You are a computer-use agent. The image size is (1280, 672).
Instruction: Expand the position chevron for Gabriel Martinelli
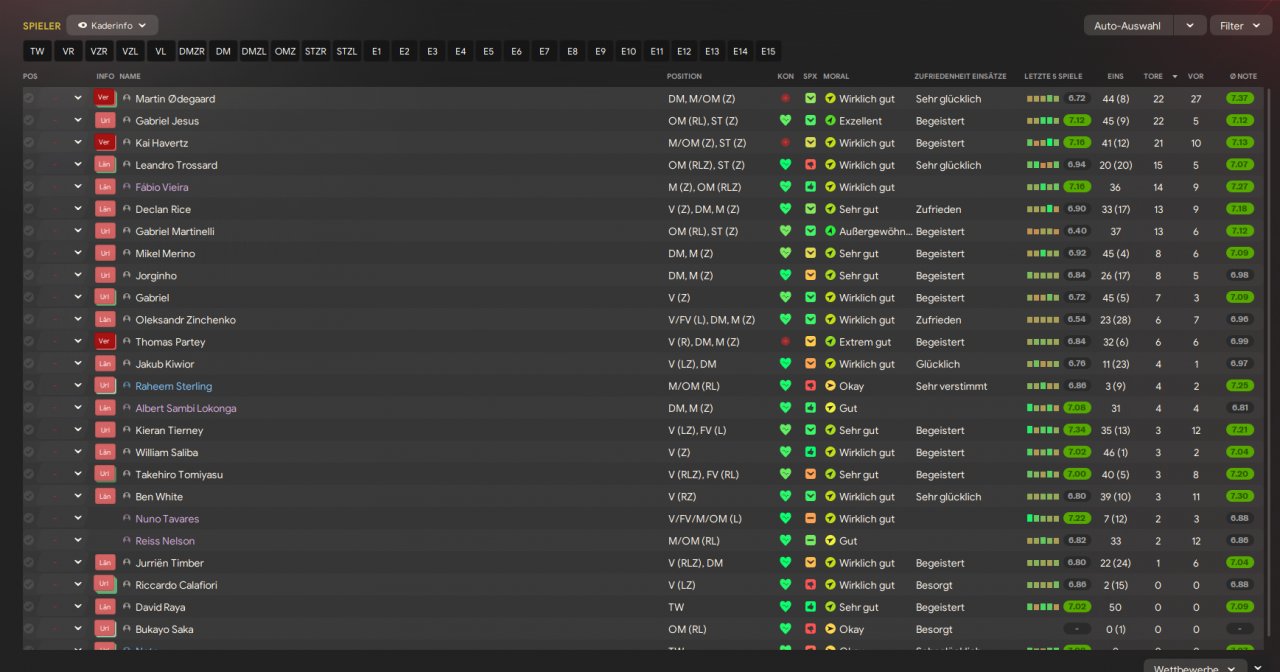(x=78, y=231)
